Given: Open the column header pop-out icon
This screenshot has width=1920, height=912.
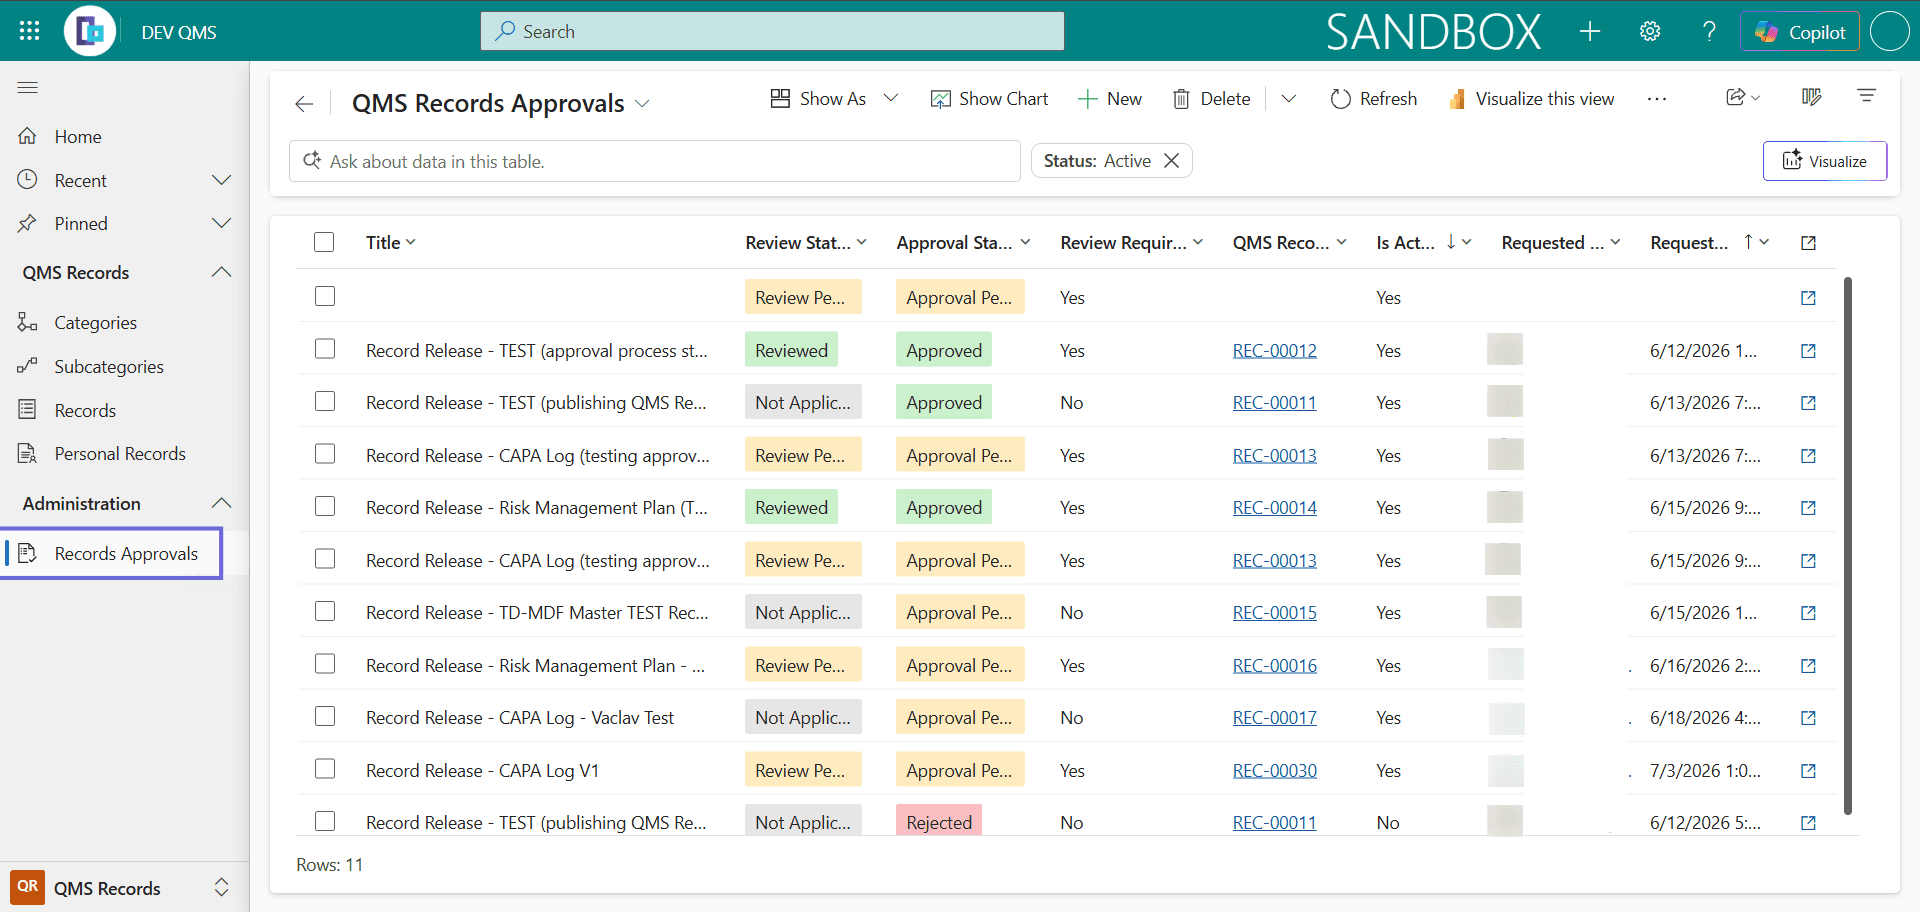Looking at the screenshot, I should 1808,243.
